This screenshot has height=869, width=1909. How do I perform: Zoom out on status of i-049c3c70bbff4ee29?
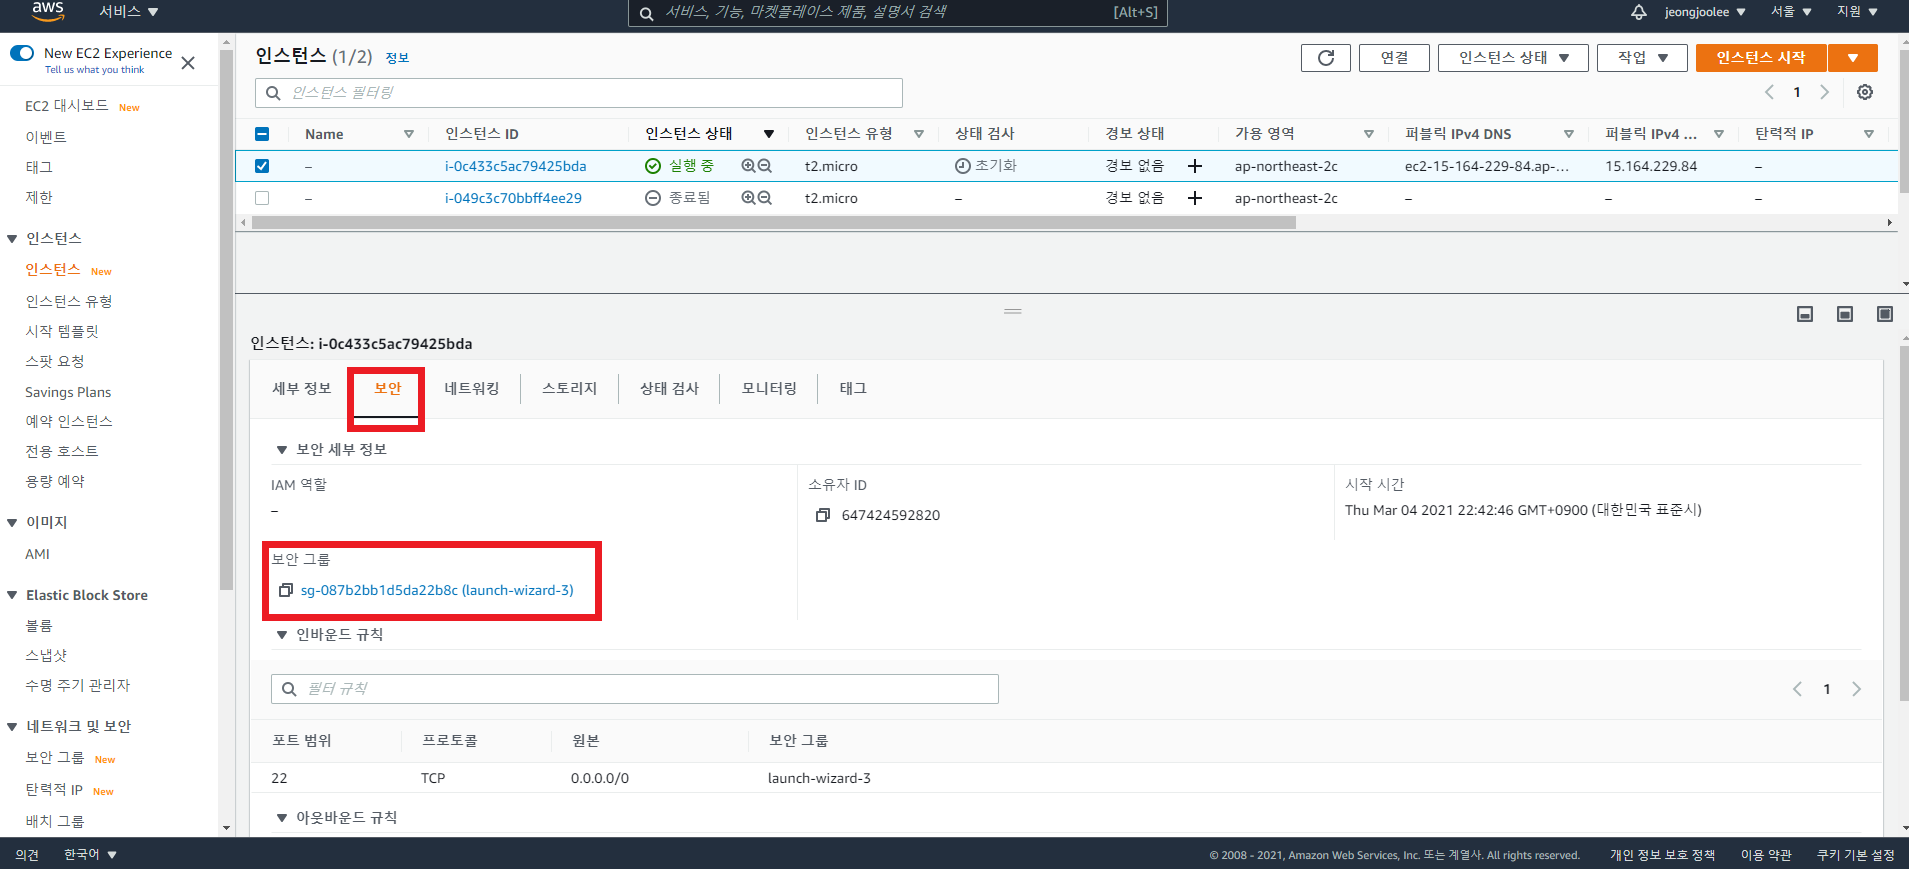[x=765, y=198]
